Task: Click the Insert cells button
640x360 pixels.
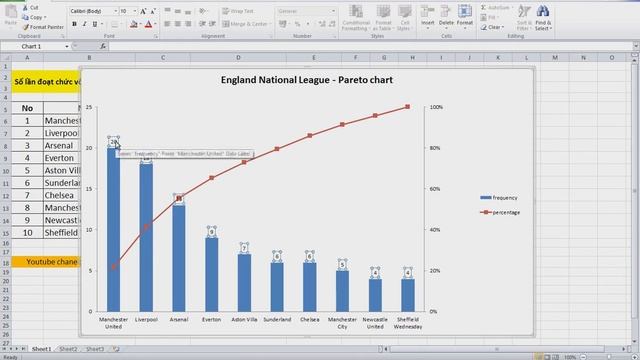Action: point(427,16)
